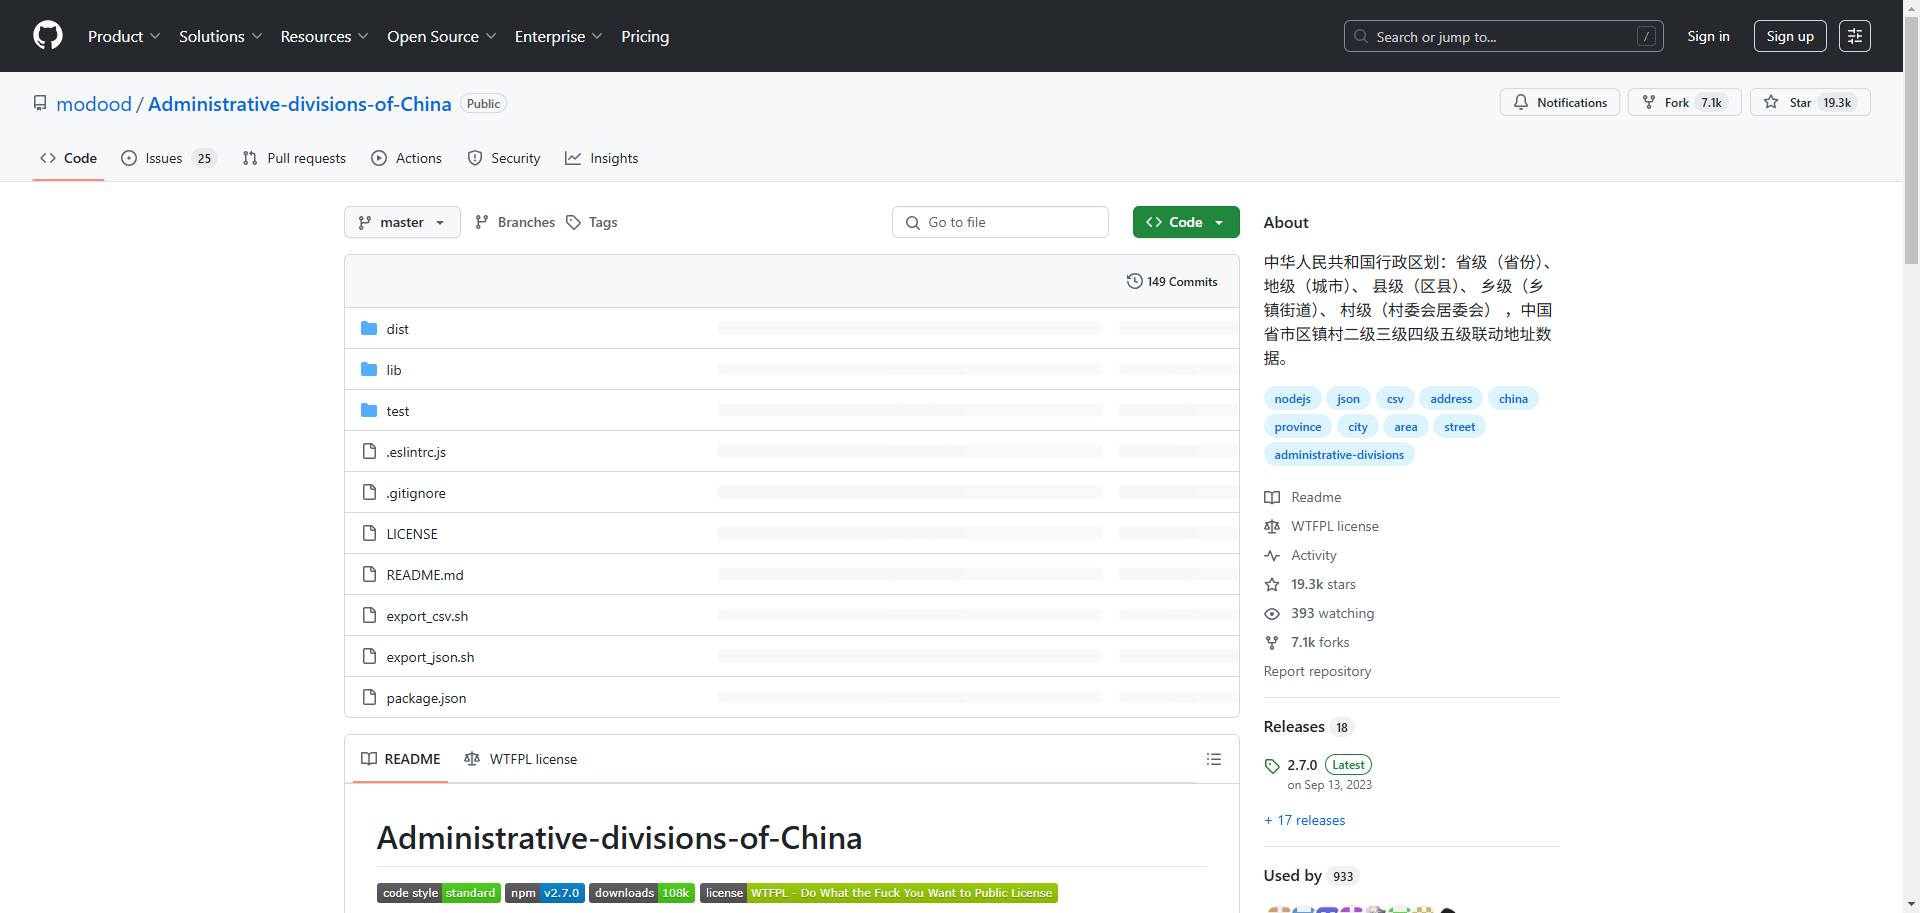1920x913 pixels.
Task: Click the test folder icon
Action: click(x=369, y=411)
